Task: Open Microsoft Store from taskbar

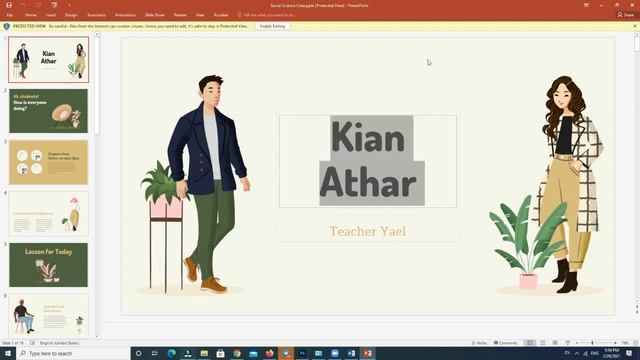Action: click(220, 353)
